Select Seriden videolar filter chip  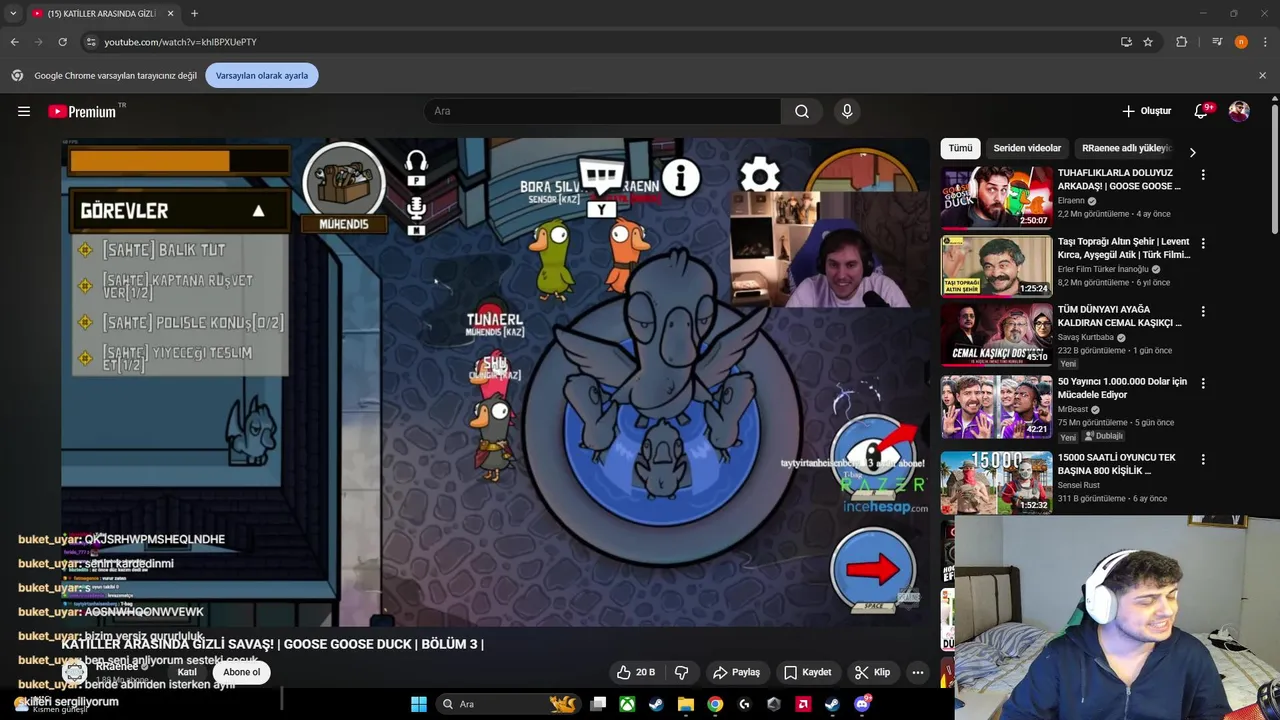click(x=1027, y=148)
